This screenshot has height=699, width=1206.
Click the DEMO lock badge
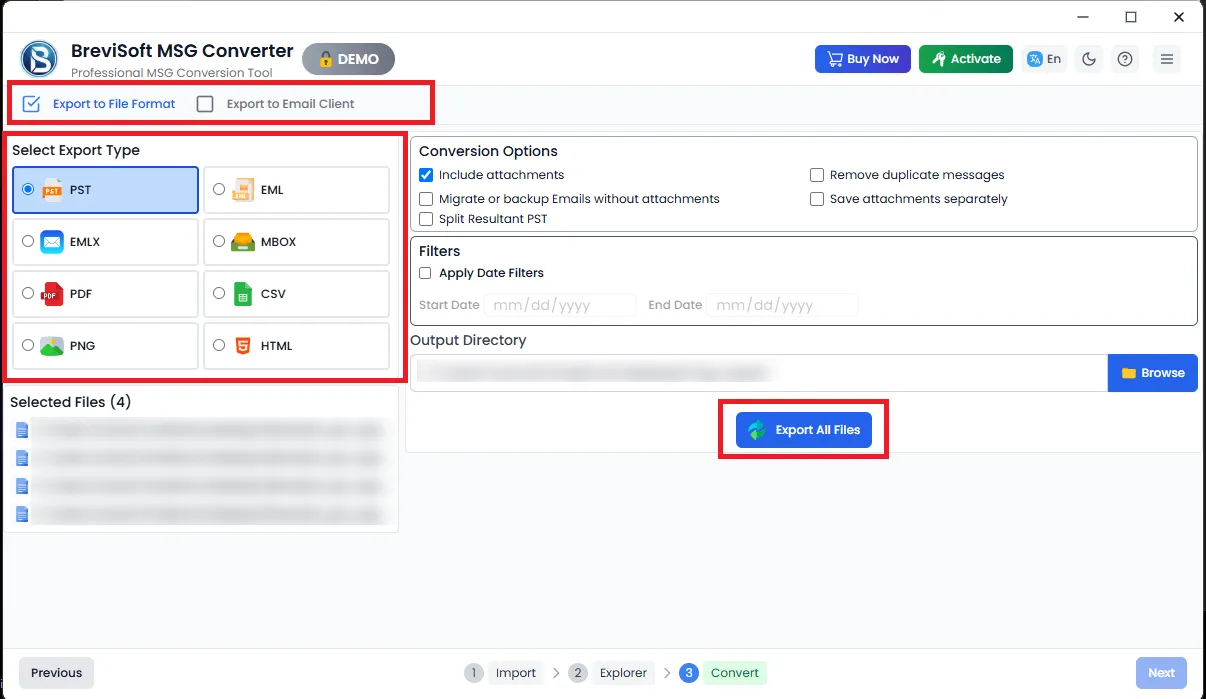[x=348, y=59]
